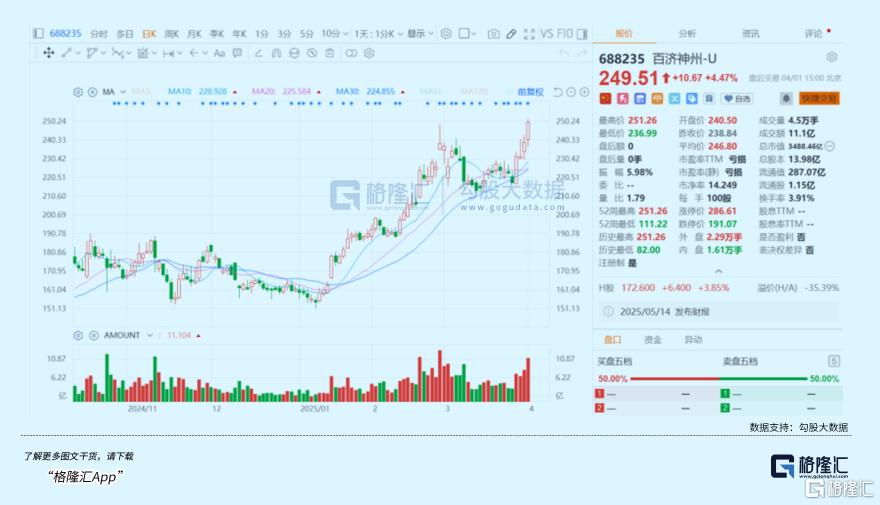Pick the trend line drawing tool

tap(67, 53)
